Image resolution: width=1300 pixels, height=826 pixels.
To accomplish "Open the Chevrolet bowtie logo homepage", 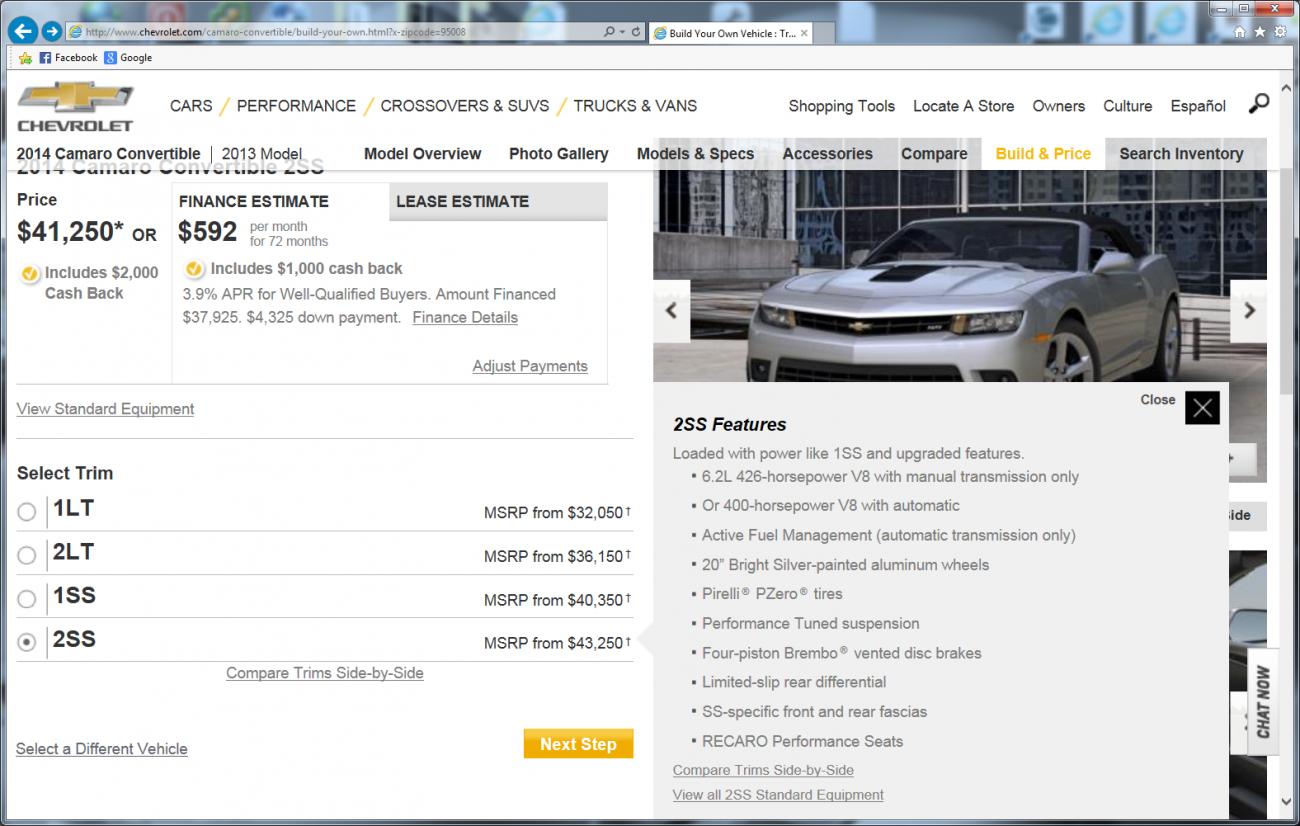I will [75, 106].
